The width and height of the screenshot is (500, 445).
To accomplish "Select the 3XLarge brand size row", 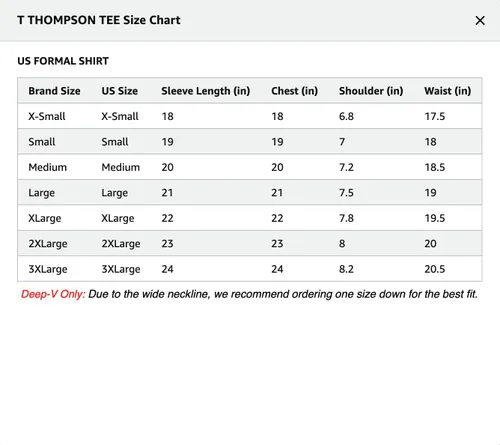I will pos(250,269).
